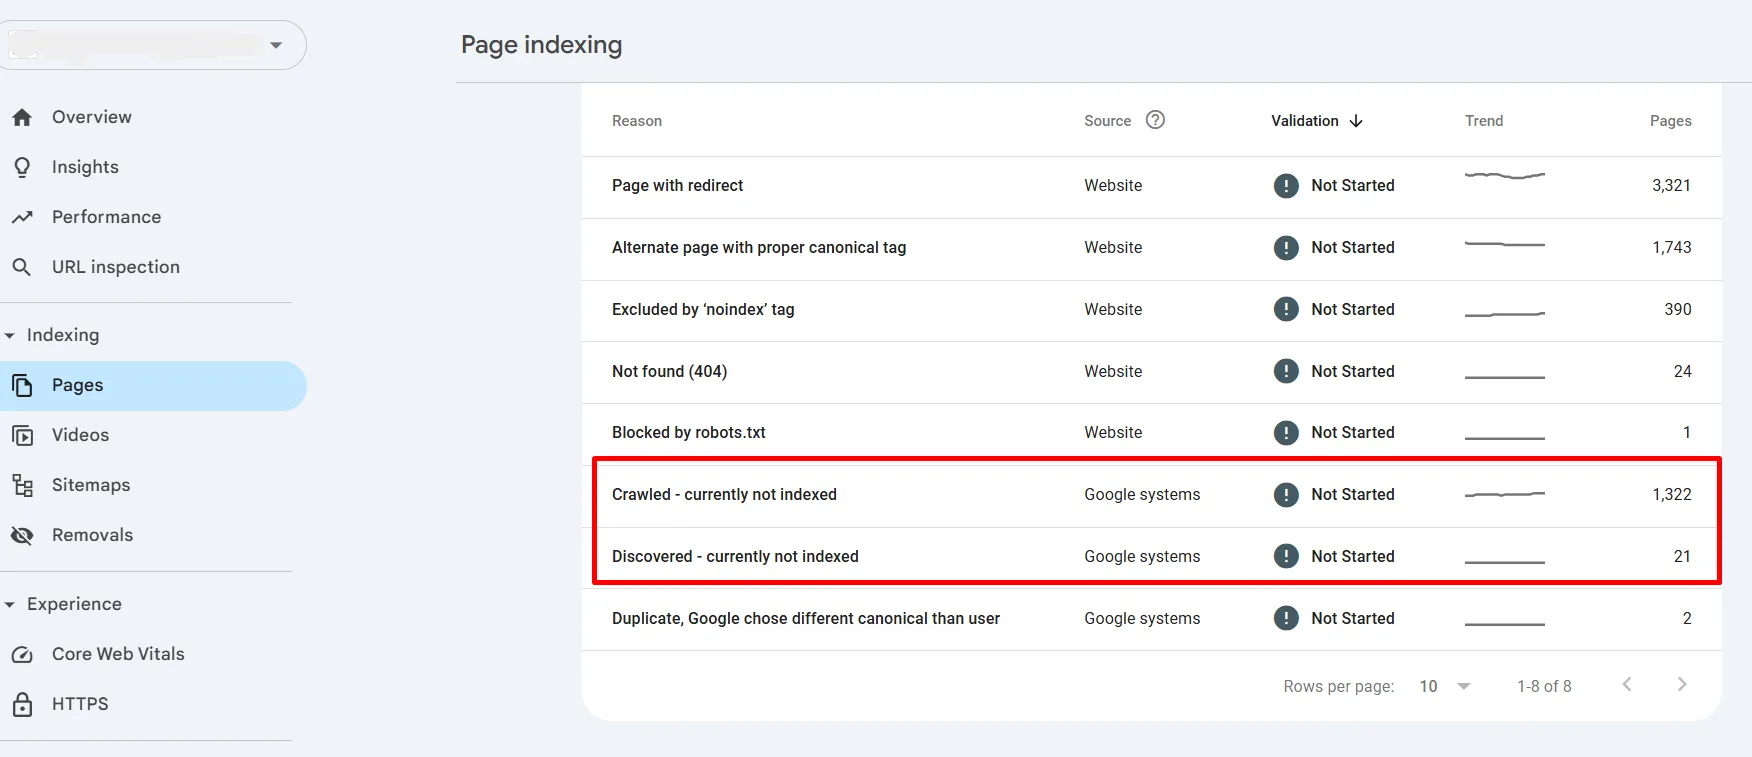Viewport: 1752px width, 757px height.
Task: Click the HTTPS padlock icon
Action: 22,704
